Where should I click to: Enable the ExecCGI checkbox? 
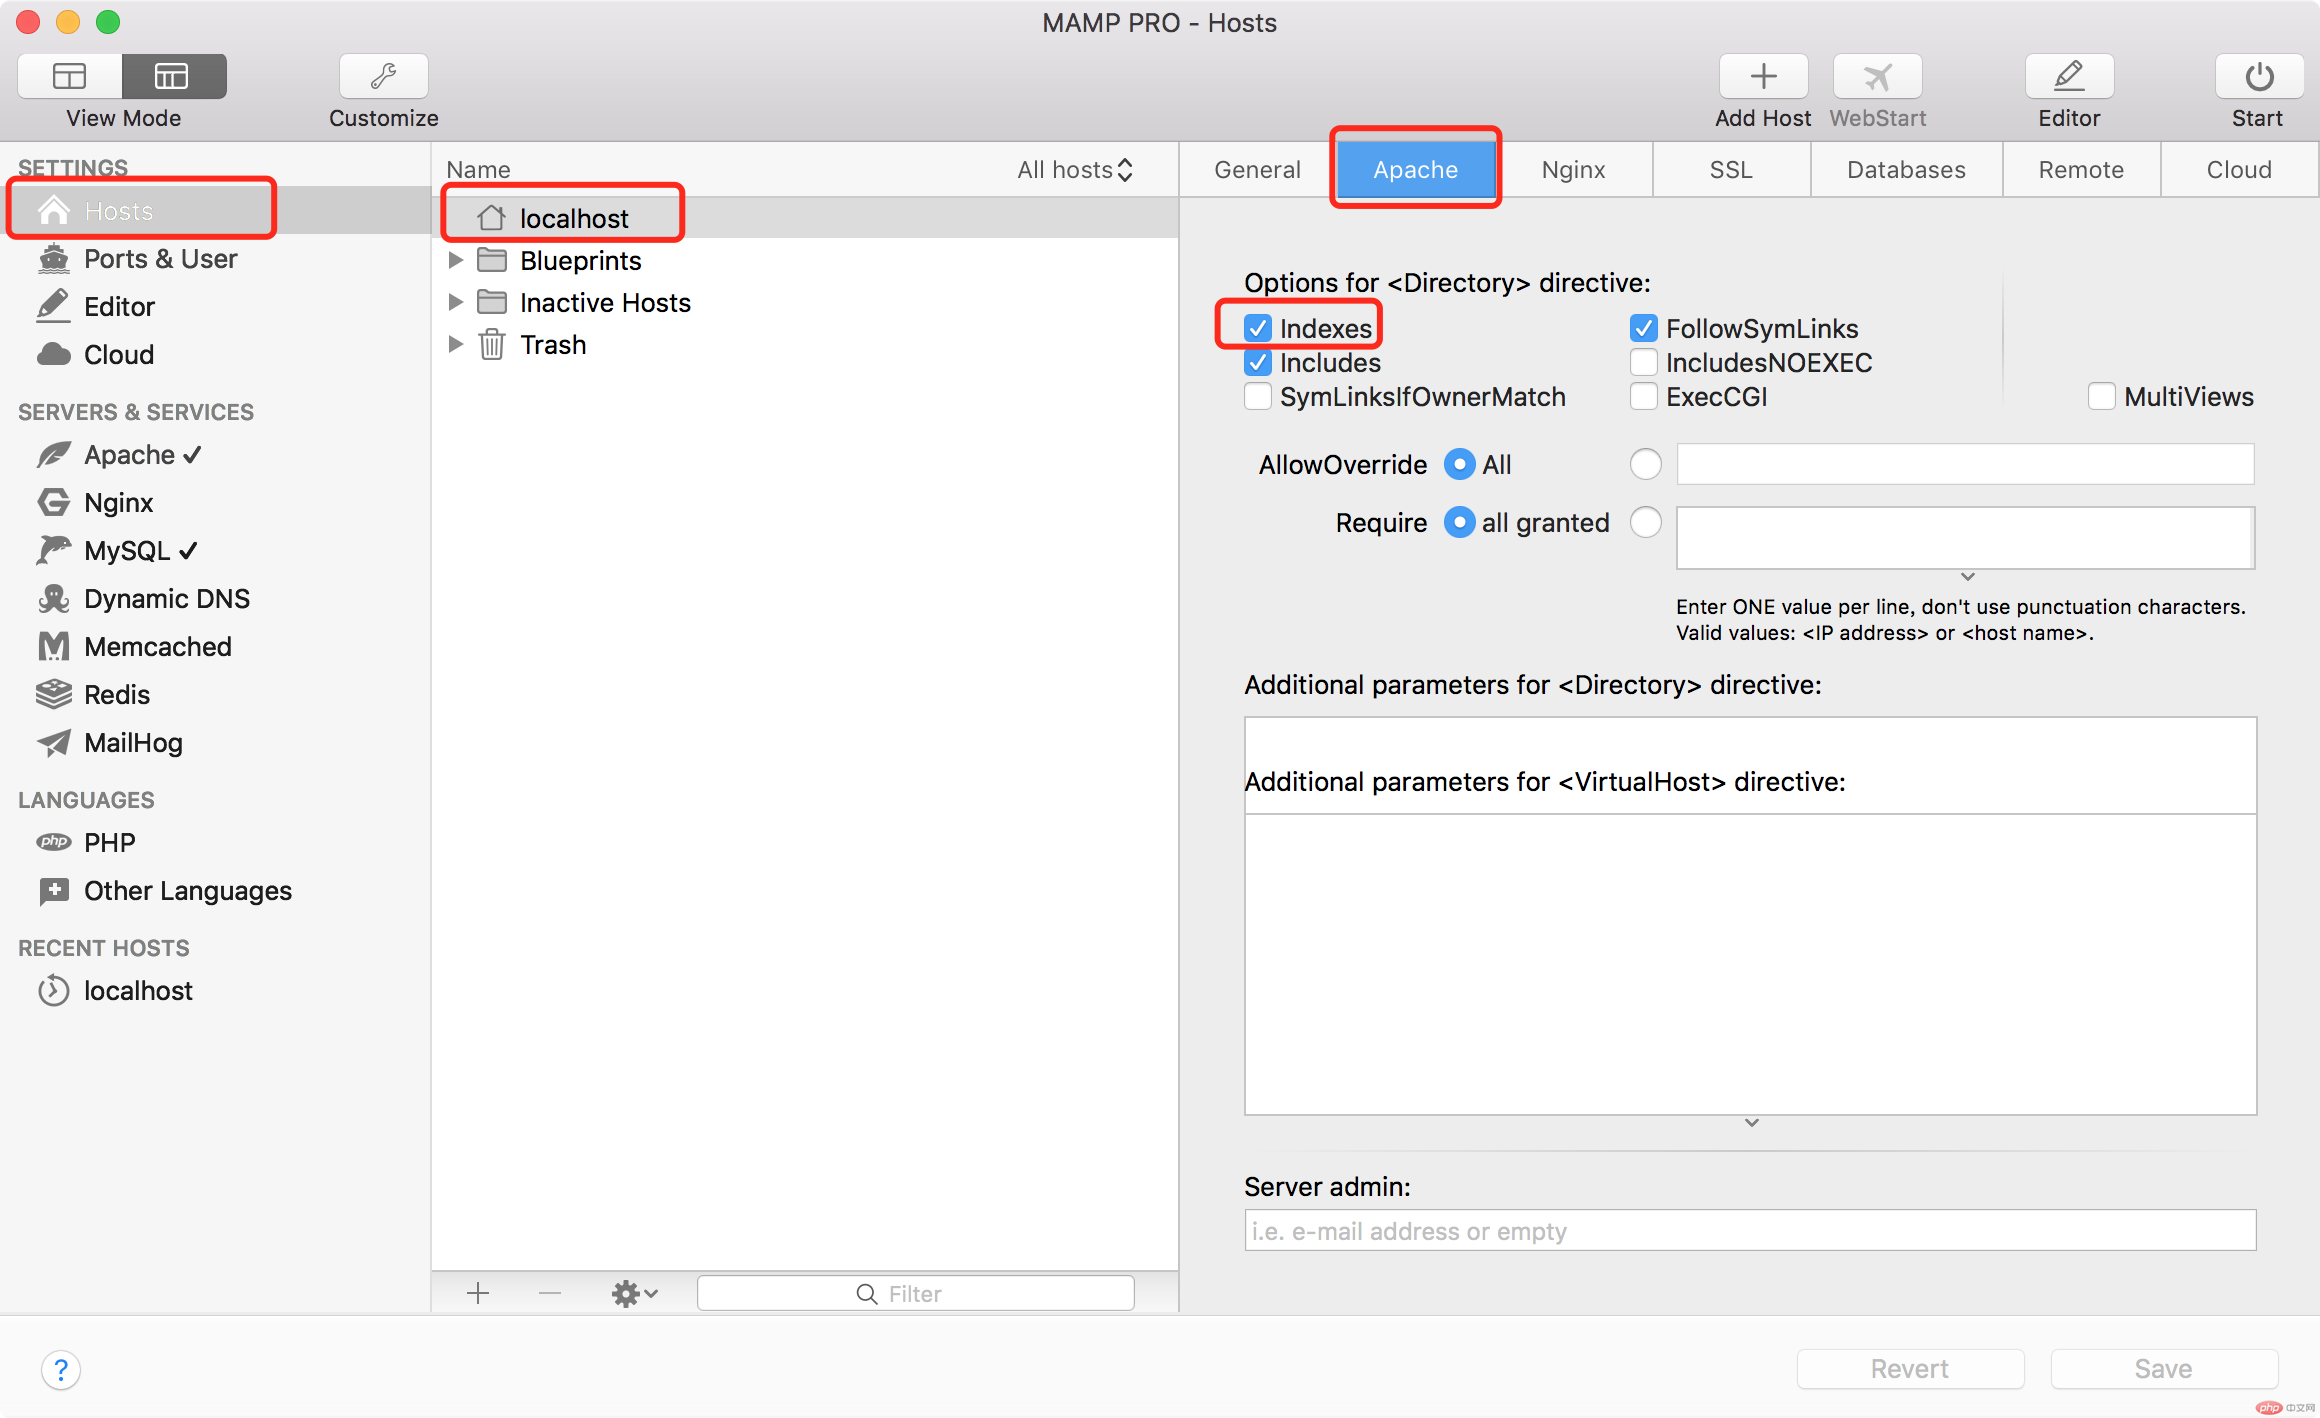[x=1644, y=396]
